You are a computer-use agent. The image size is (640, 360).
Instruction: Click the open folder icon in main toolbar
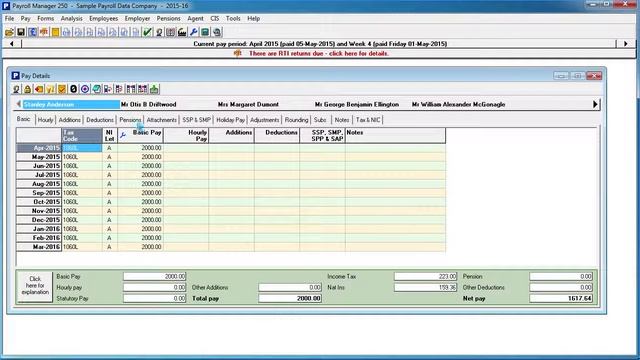pyautogui.click(x=9, y=32)
